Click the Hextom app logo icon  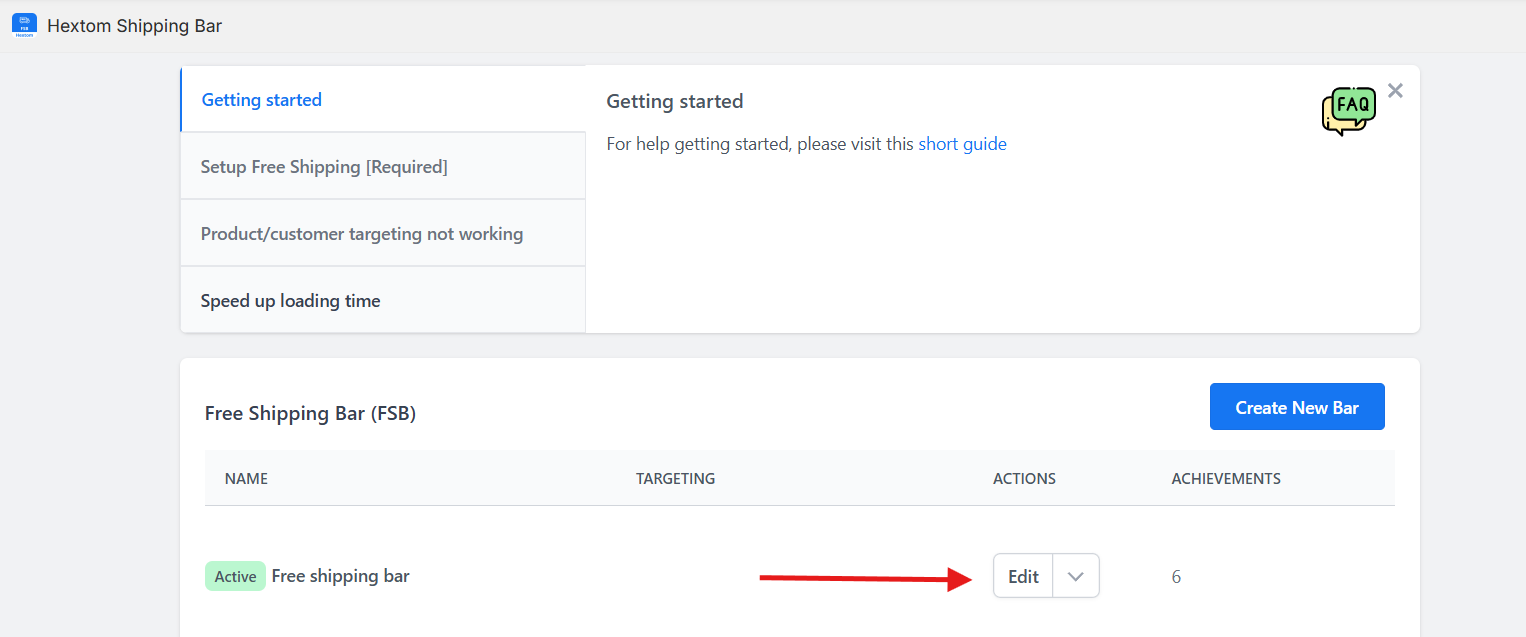[24, 26]
